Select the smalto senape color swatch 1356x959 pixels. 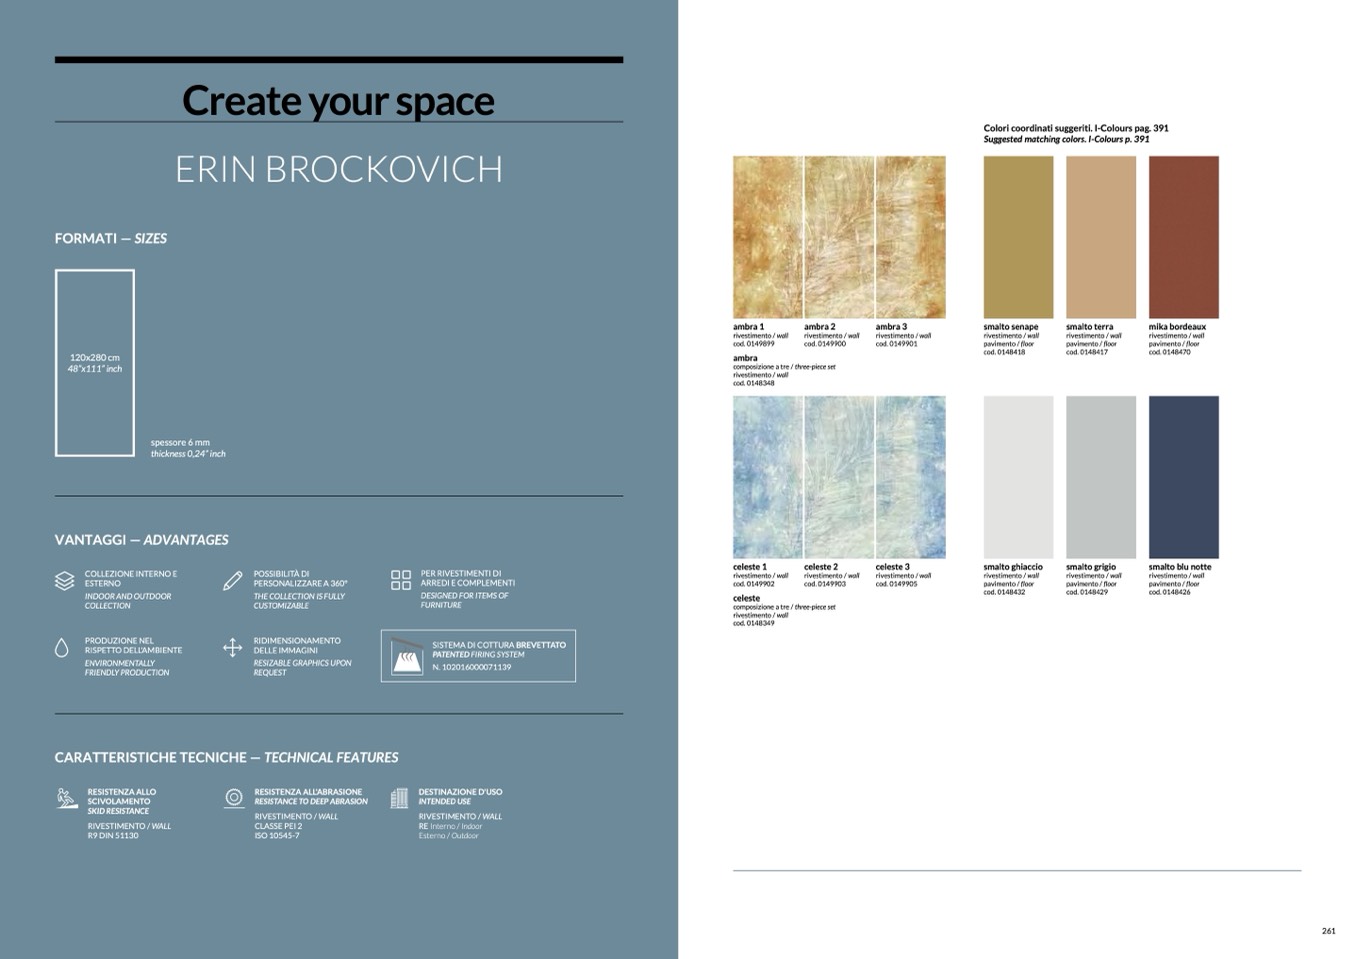[x=1018, y=237]
